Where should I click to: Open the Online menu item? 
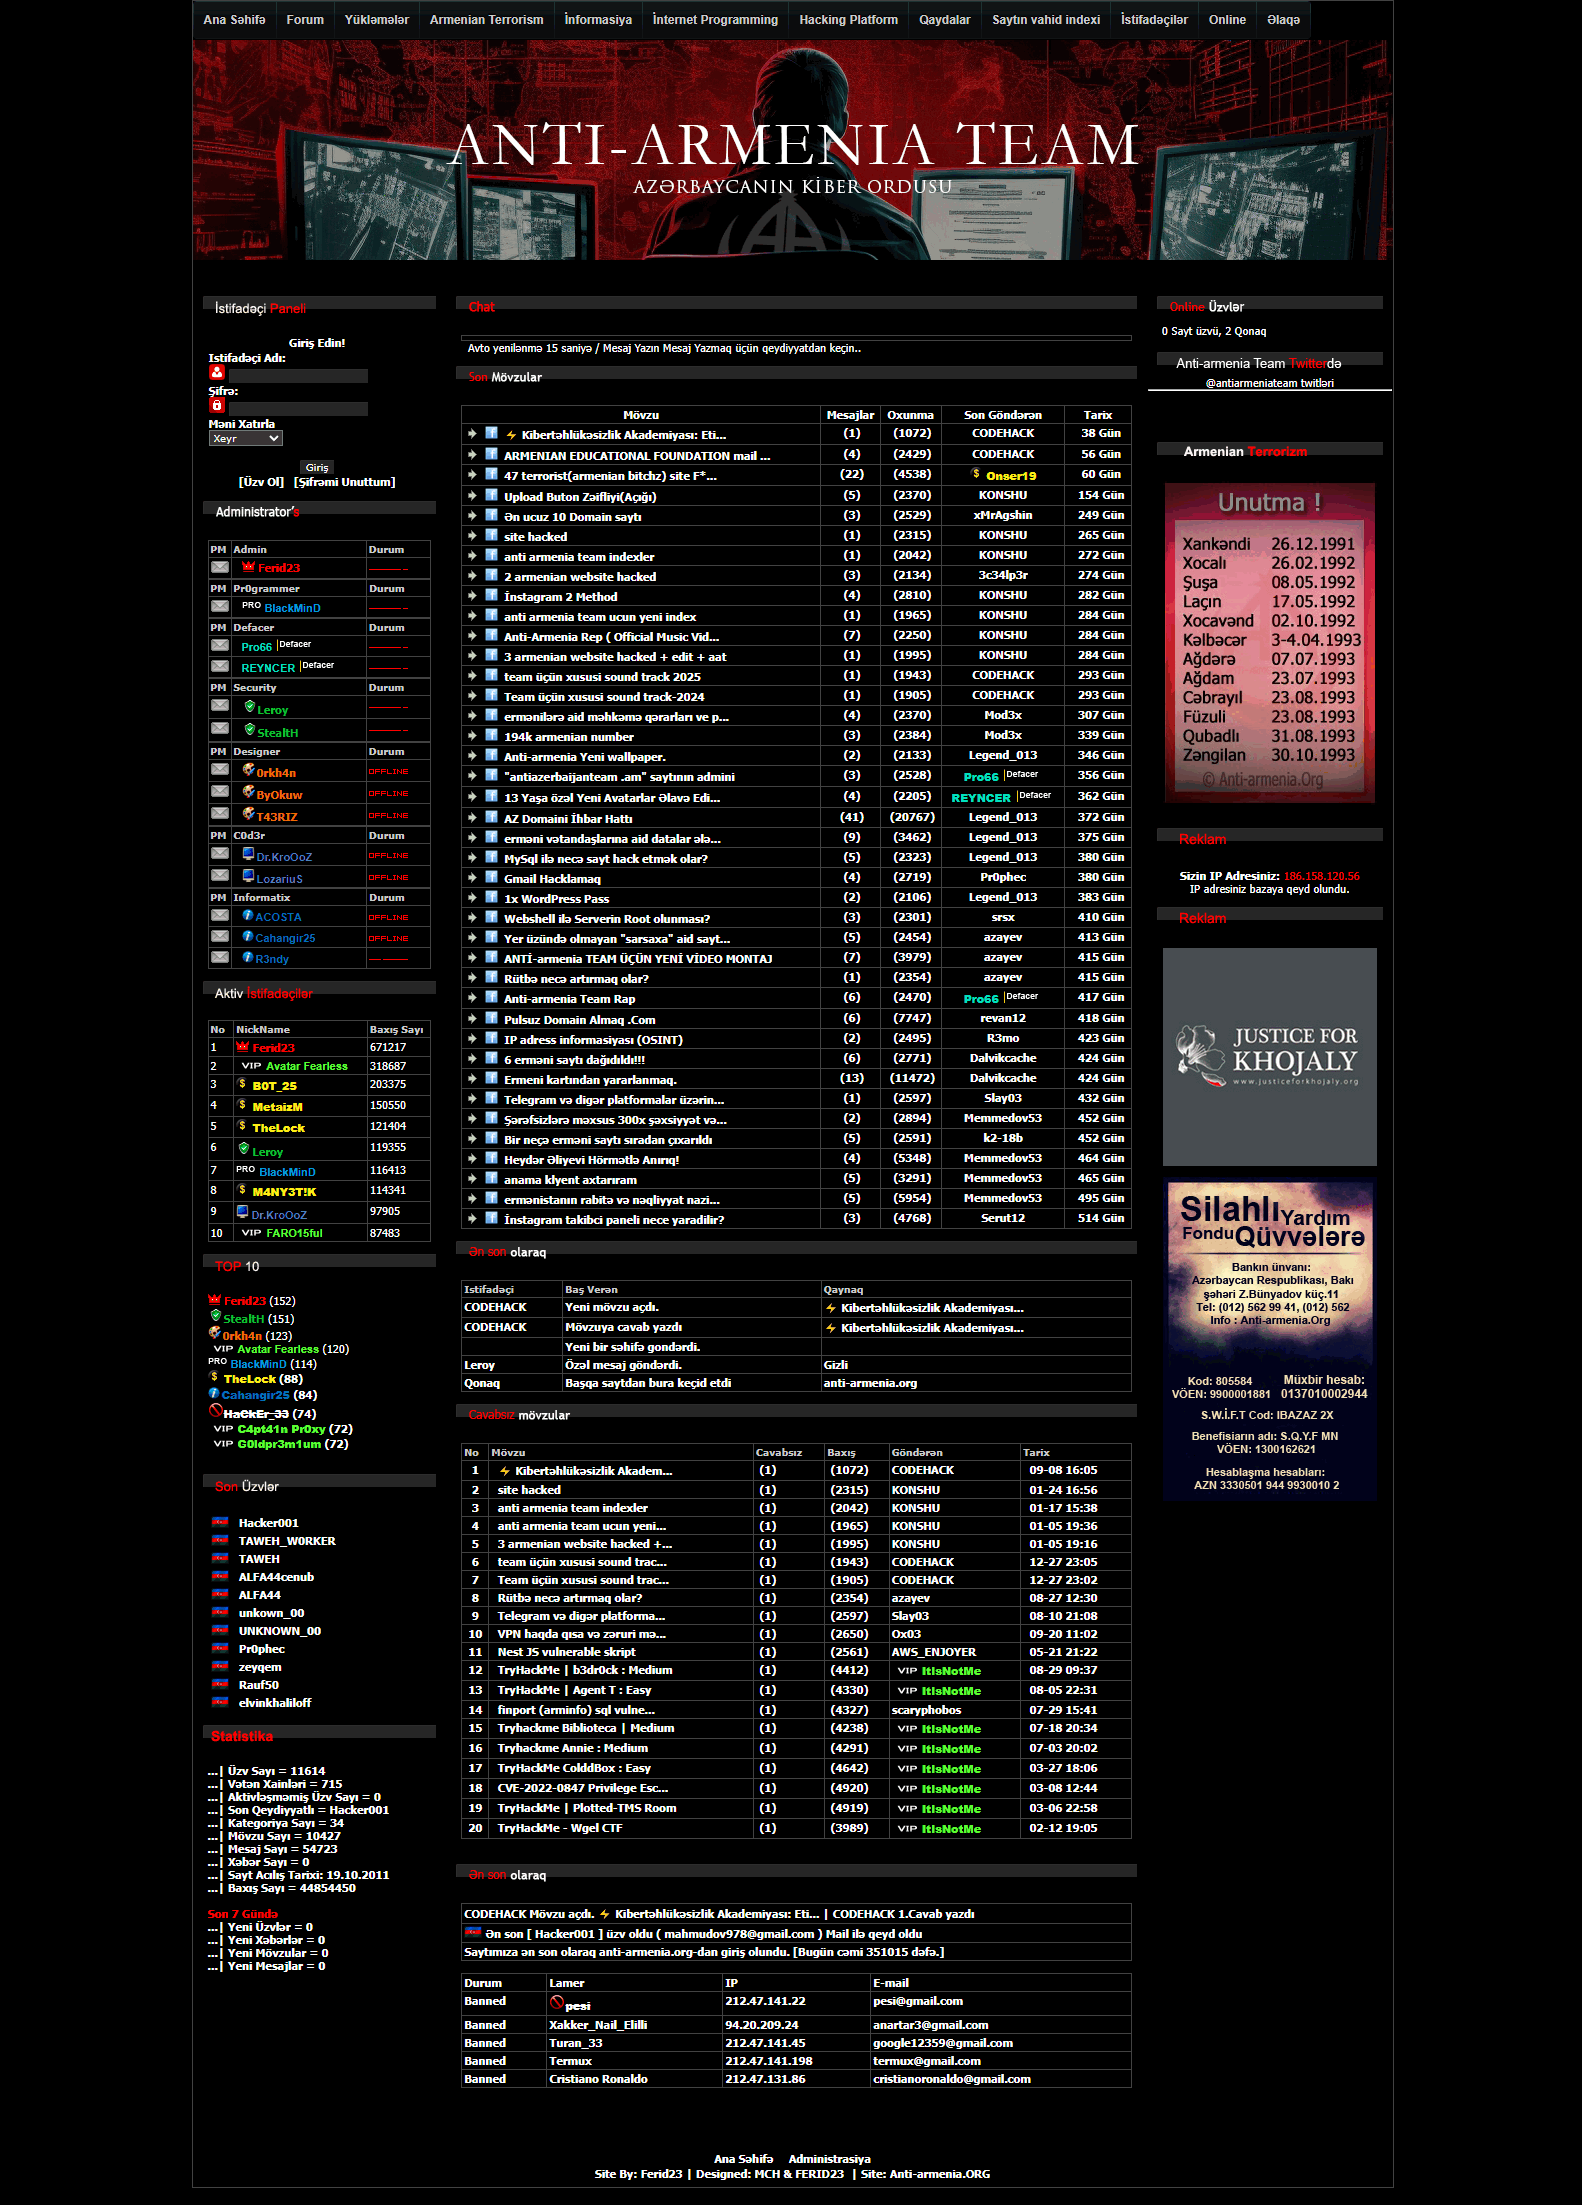[1227, 20]
